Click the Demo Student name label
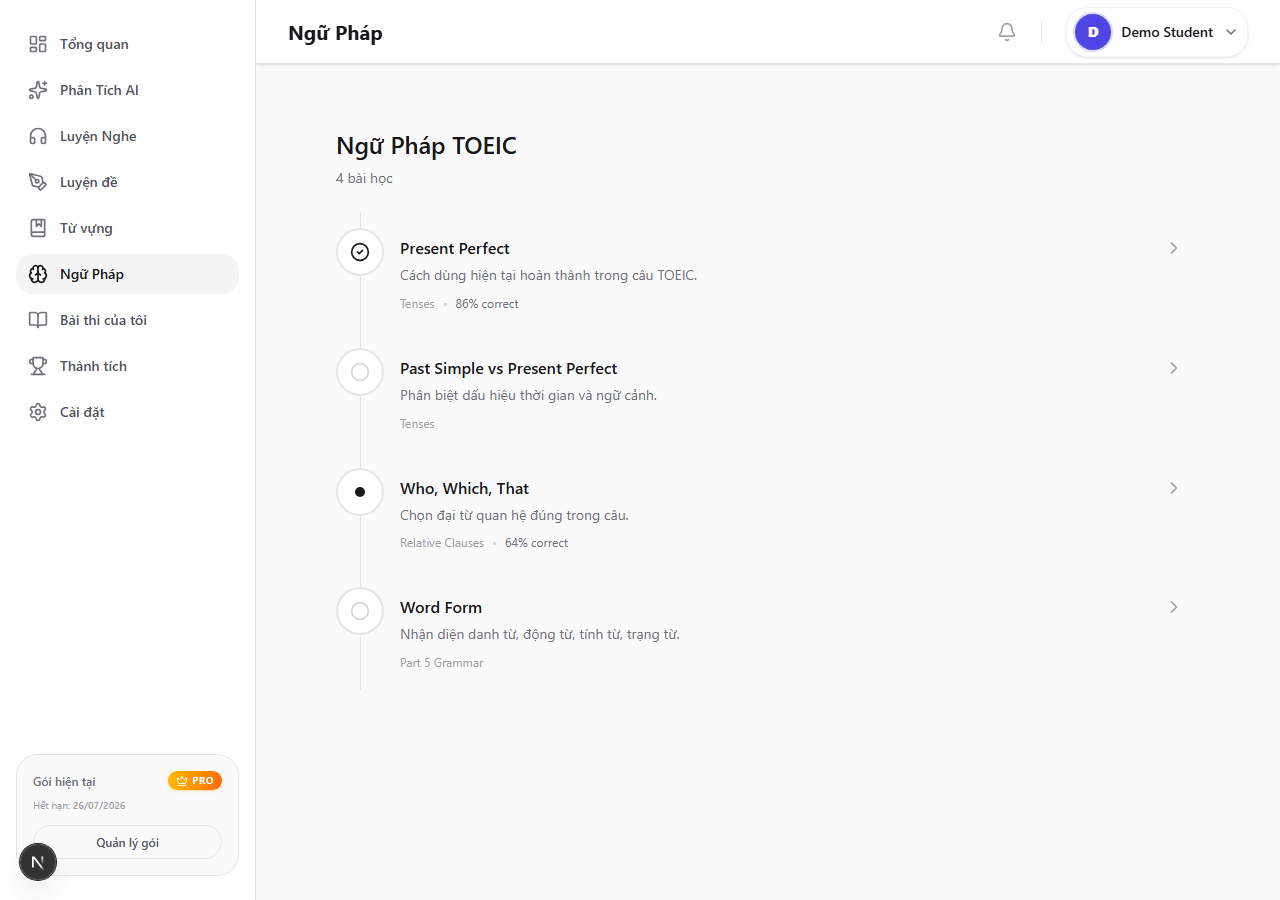1280x900 pixels. 1167,32
